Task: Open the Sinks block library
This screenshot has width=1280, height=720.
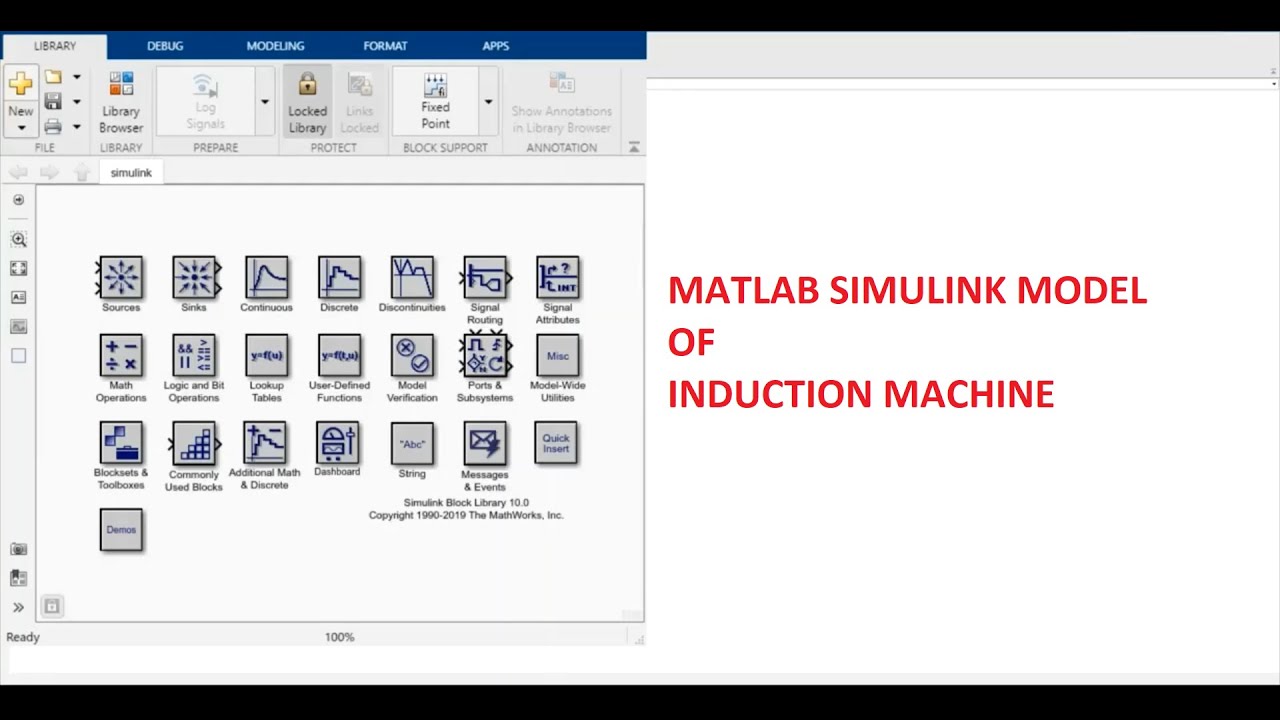Action: point(194,278)
